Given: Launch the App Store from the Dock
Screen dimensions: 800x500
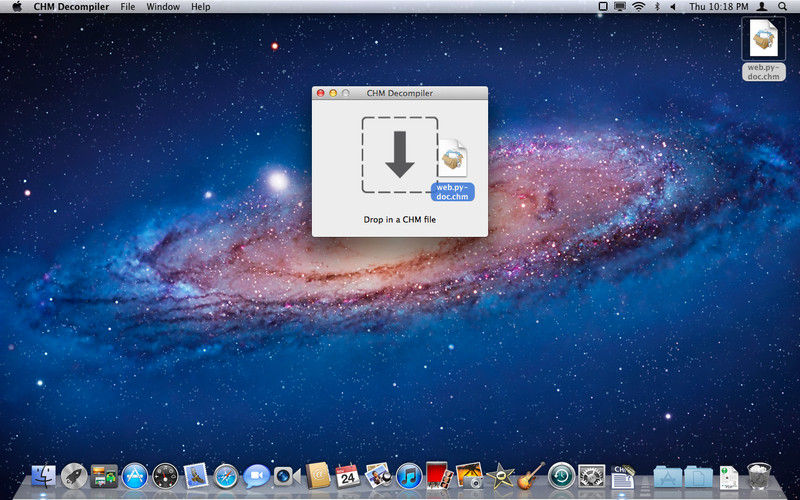Looking at the screenshot, I should click(135, 476).
